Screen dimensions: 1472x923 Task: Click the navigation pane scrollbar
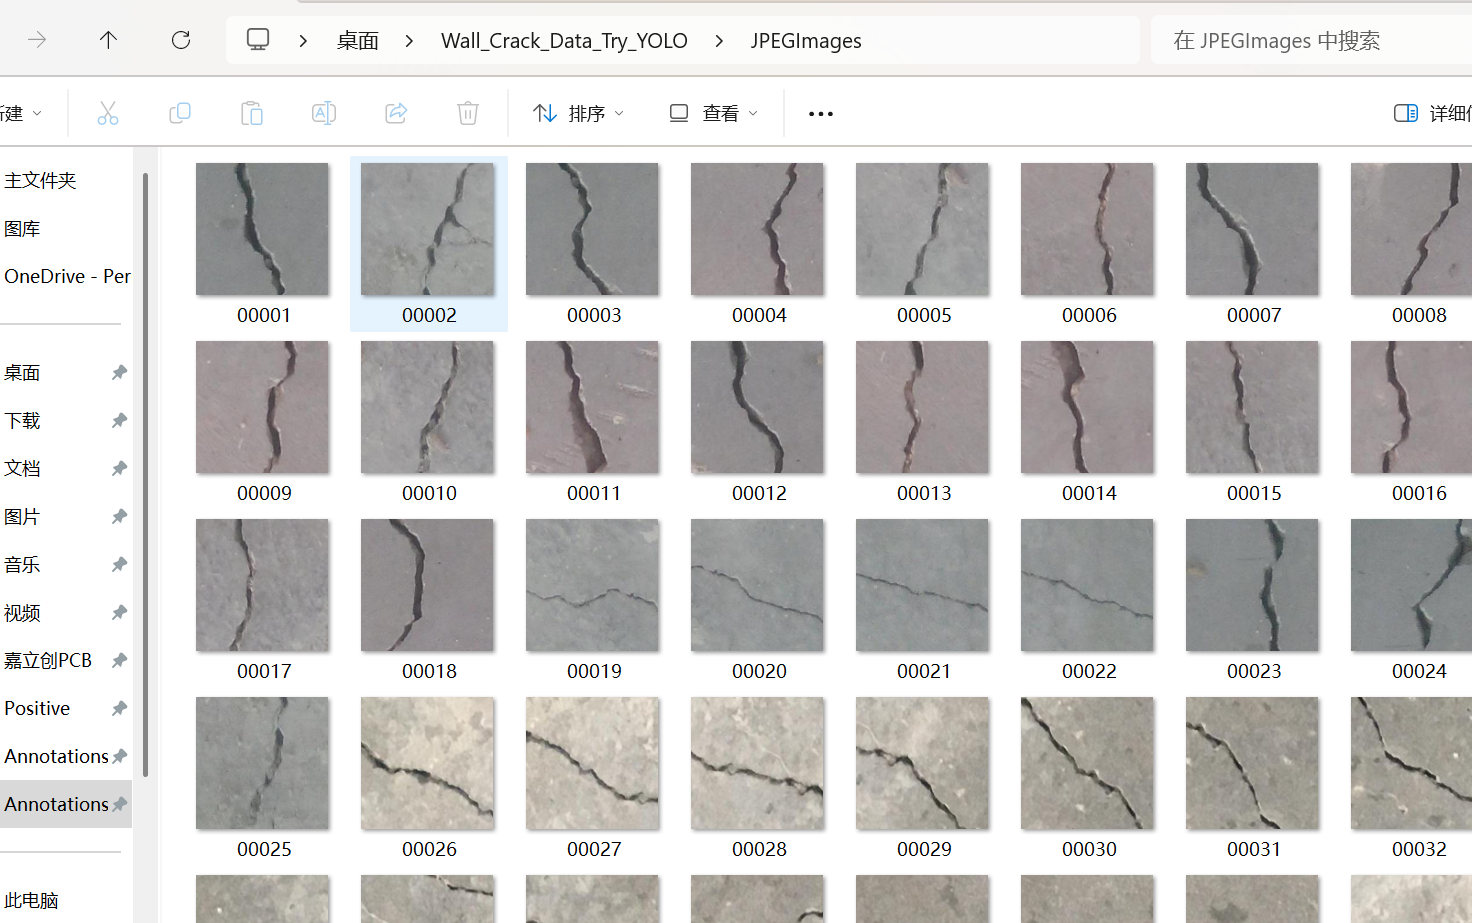pos(145,474)
